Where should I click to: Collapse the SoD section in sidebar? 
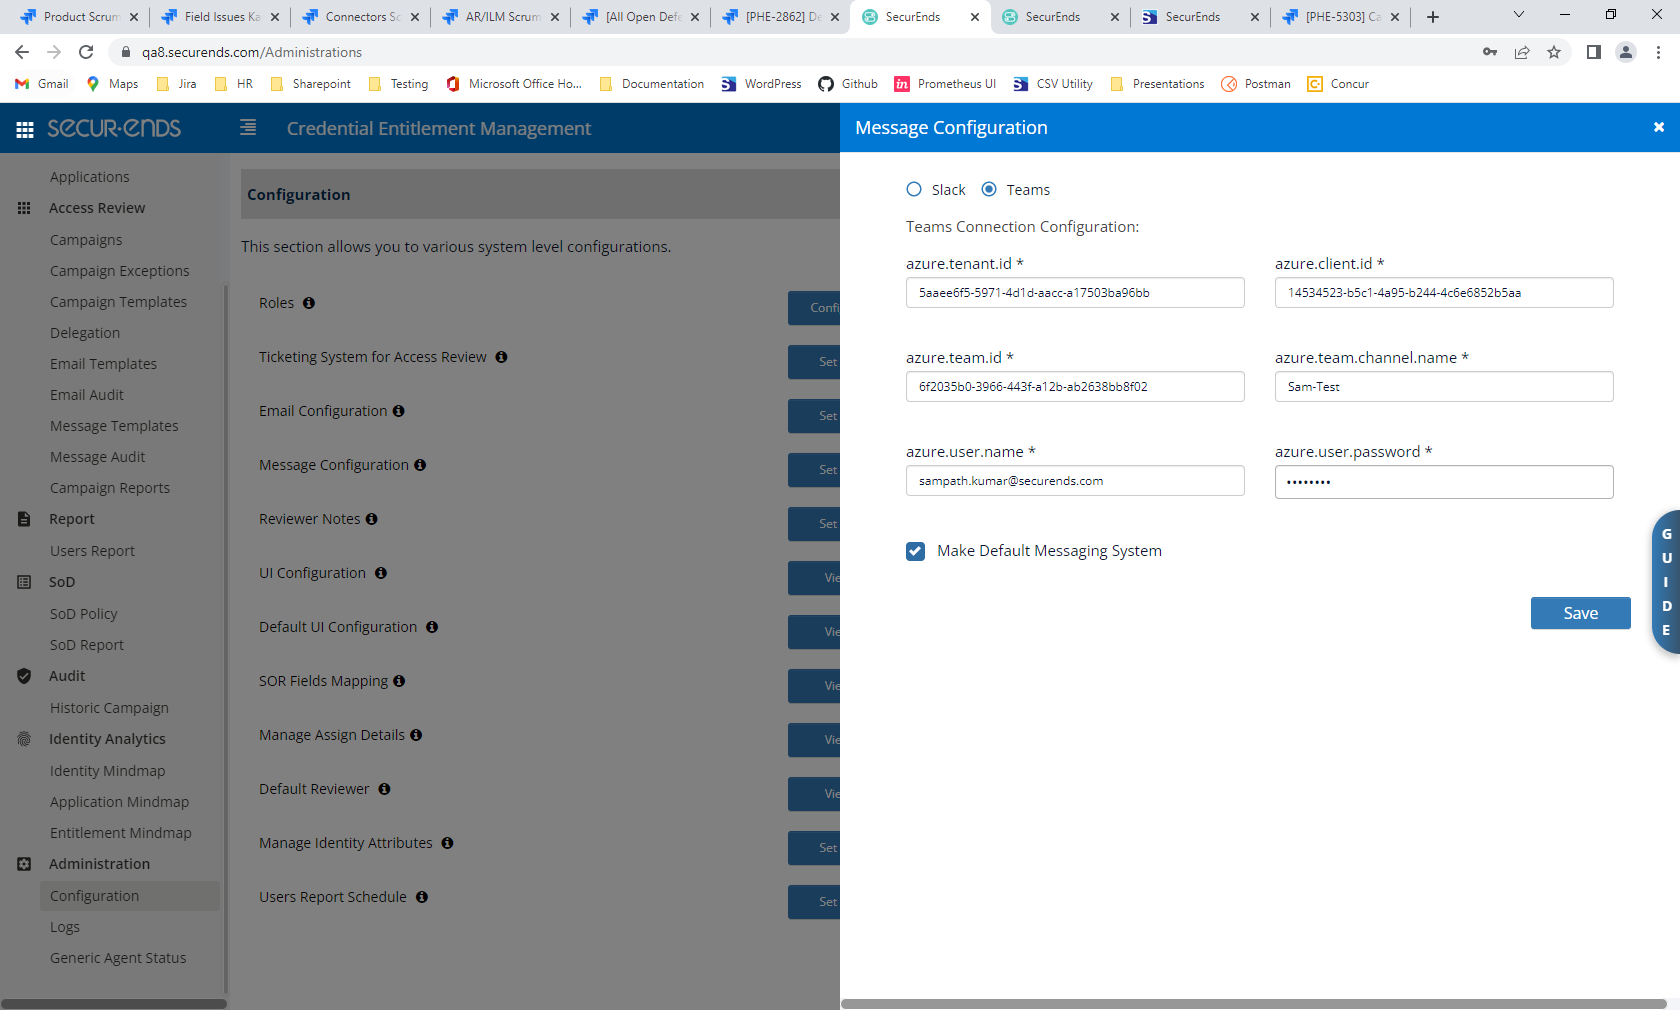[x=61, y=581]
